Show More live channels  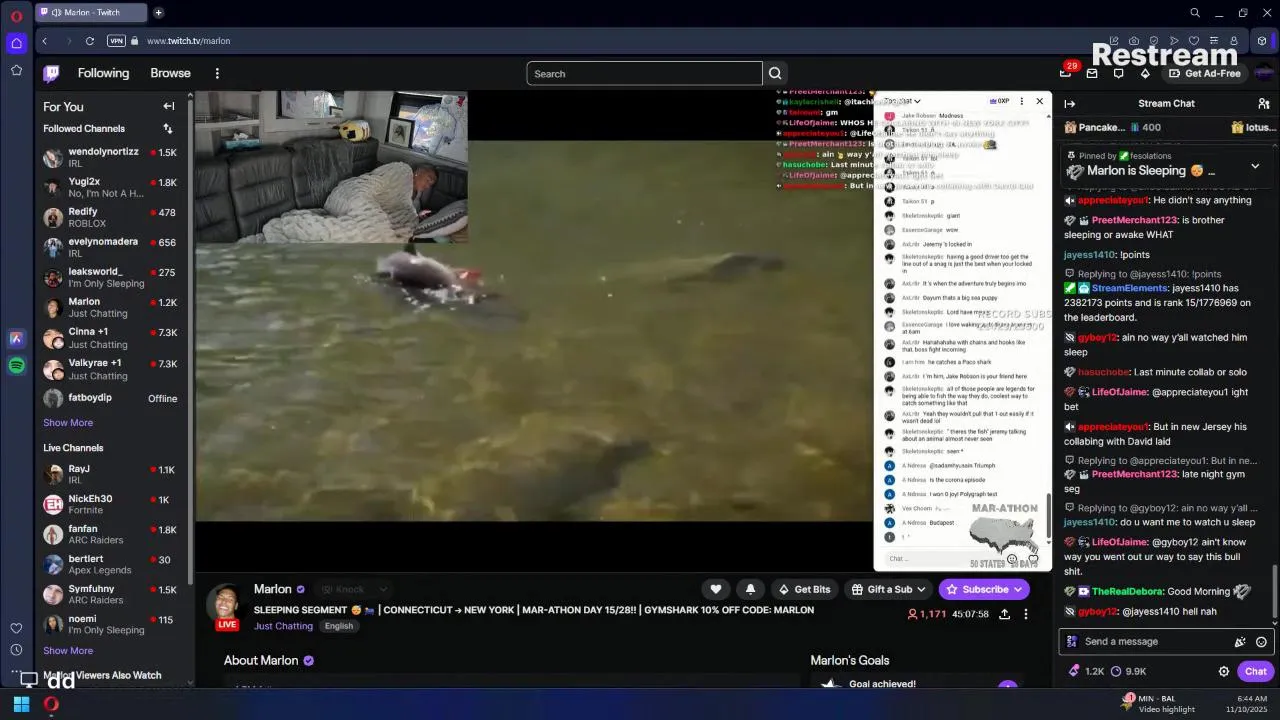click(x=68, y=651)
